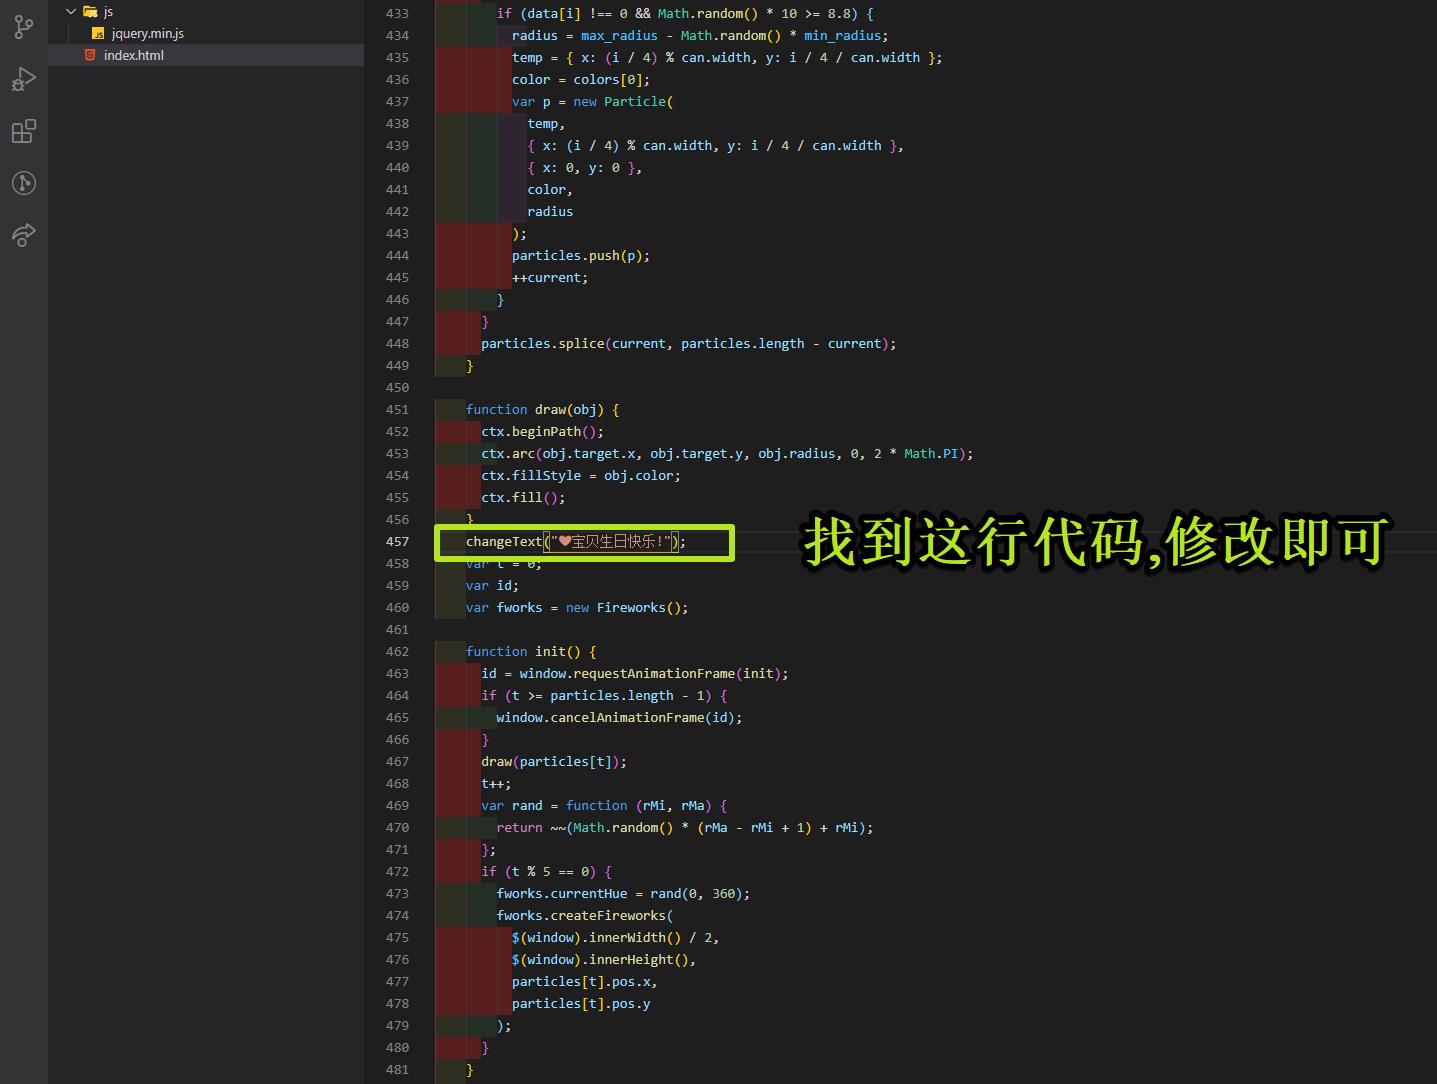Click 'particles[t].pos.y' line
Image resolution: width=1437 pixels, height=1084 pixels.
(x=581, y=1003)
